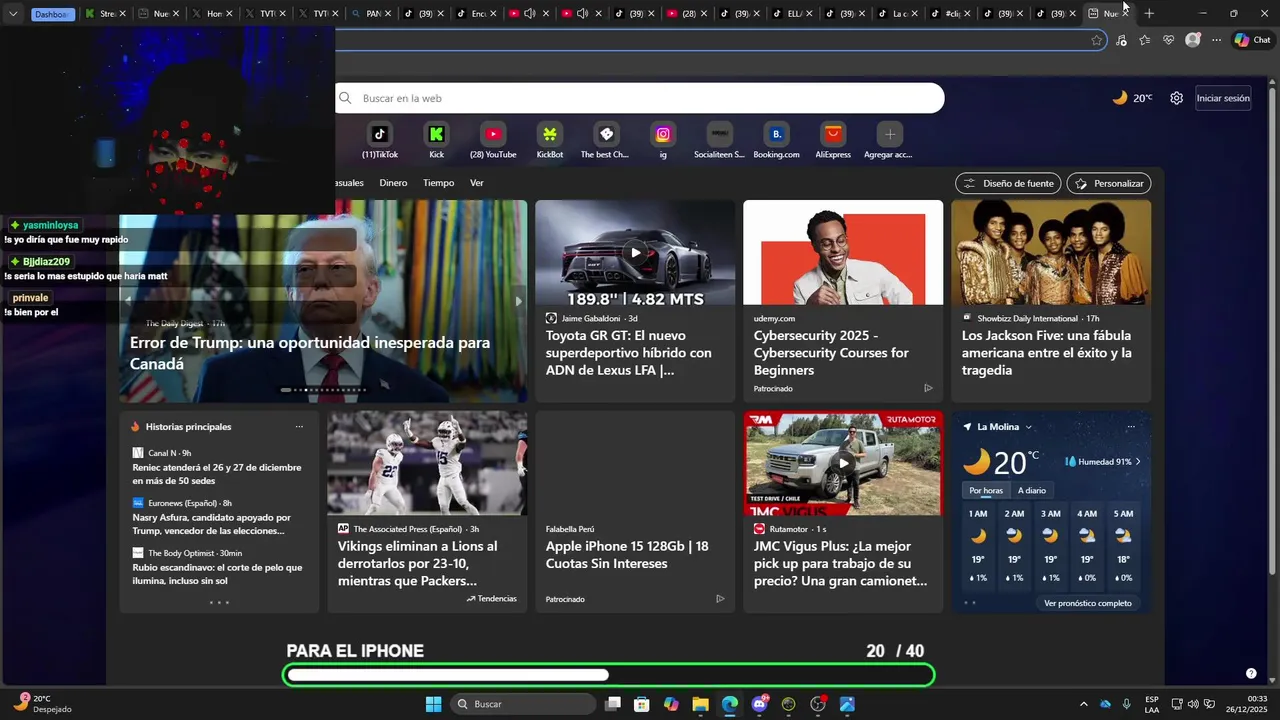1280x720 pixels.
Task: Open the TikTok quick link shortcut
Action: click(380, 141)
